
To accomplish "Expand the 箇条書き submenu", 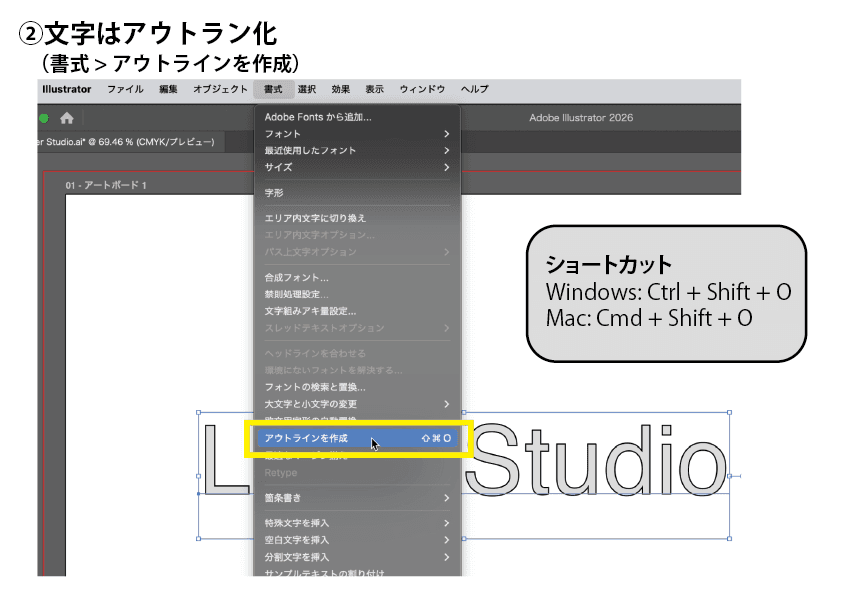I will [357, 498].
